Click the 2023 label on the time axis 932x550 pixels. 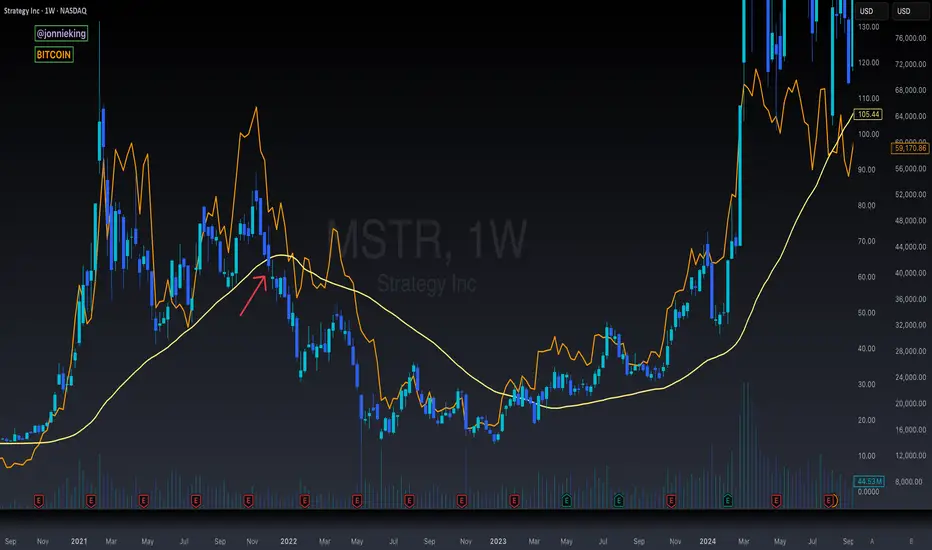tap(498, 541)
